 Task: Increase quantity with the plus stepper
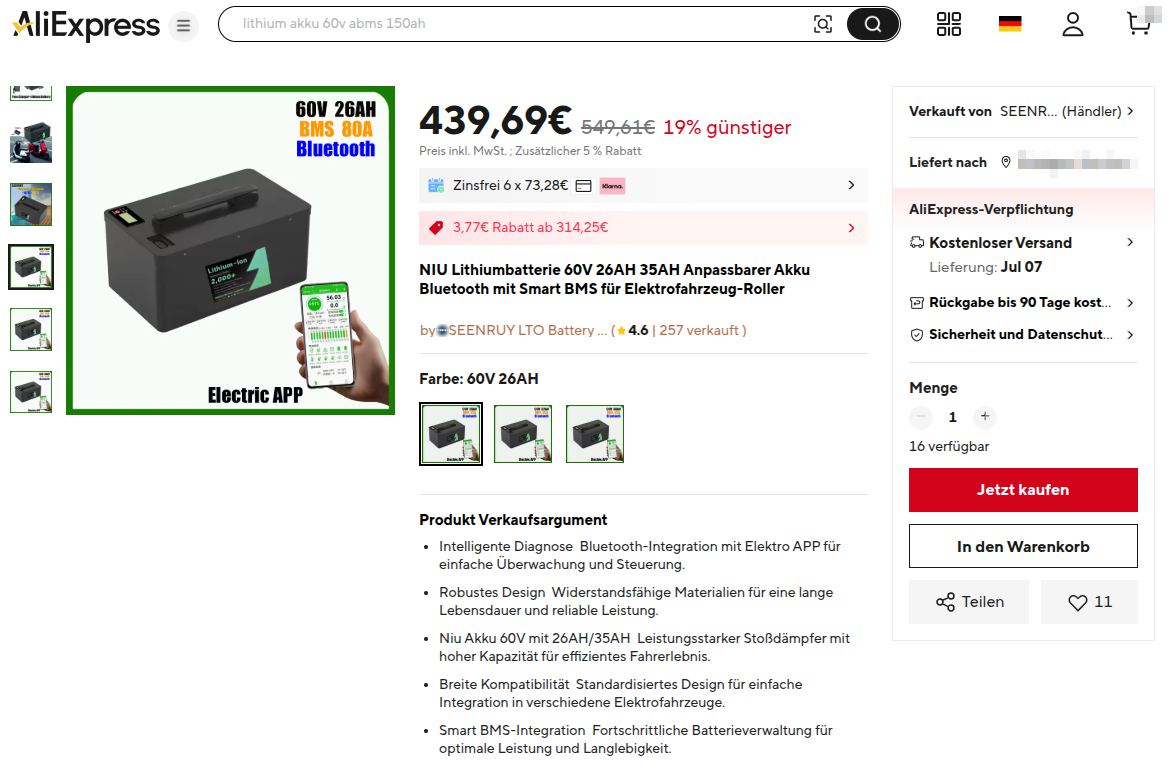tap(984, 417)
